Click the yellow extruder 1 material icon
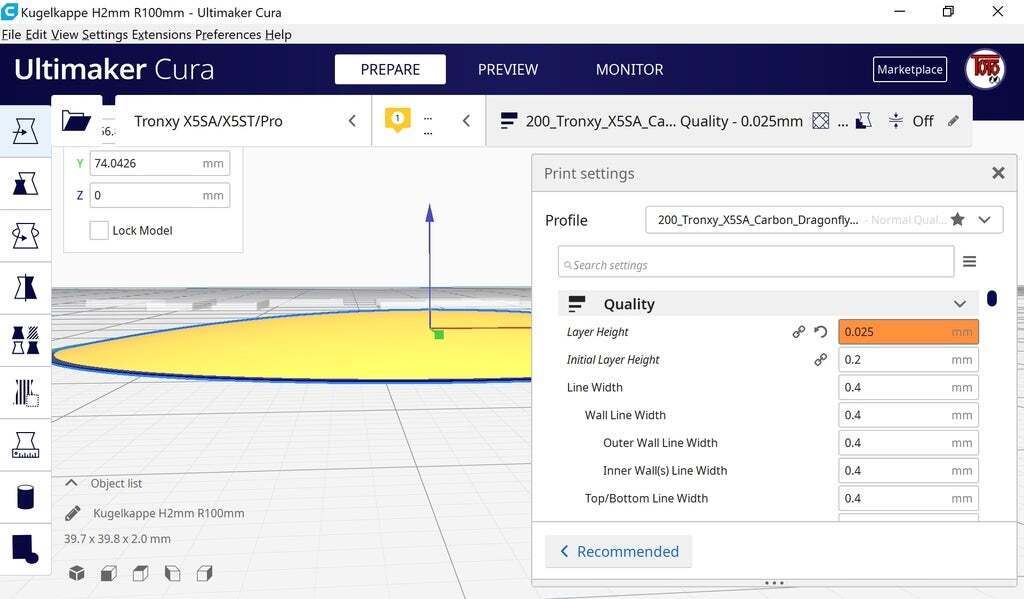1024x599 pixels. tap(397, 120)
